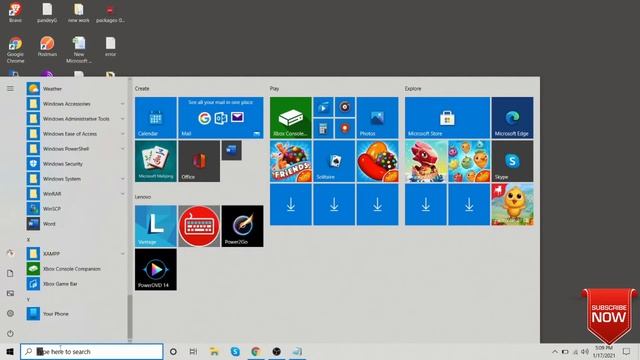Open the Calculator small tile
This screenshot has width=640, height=360.
coord(323,129)
